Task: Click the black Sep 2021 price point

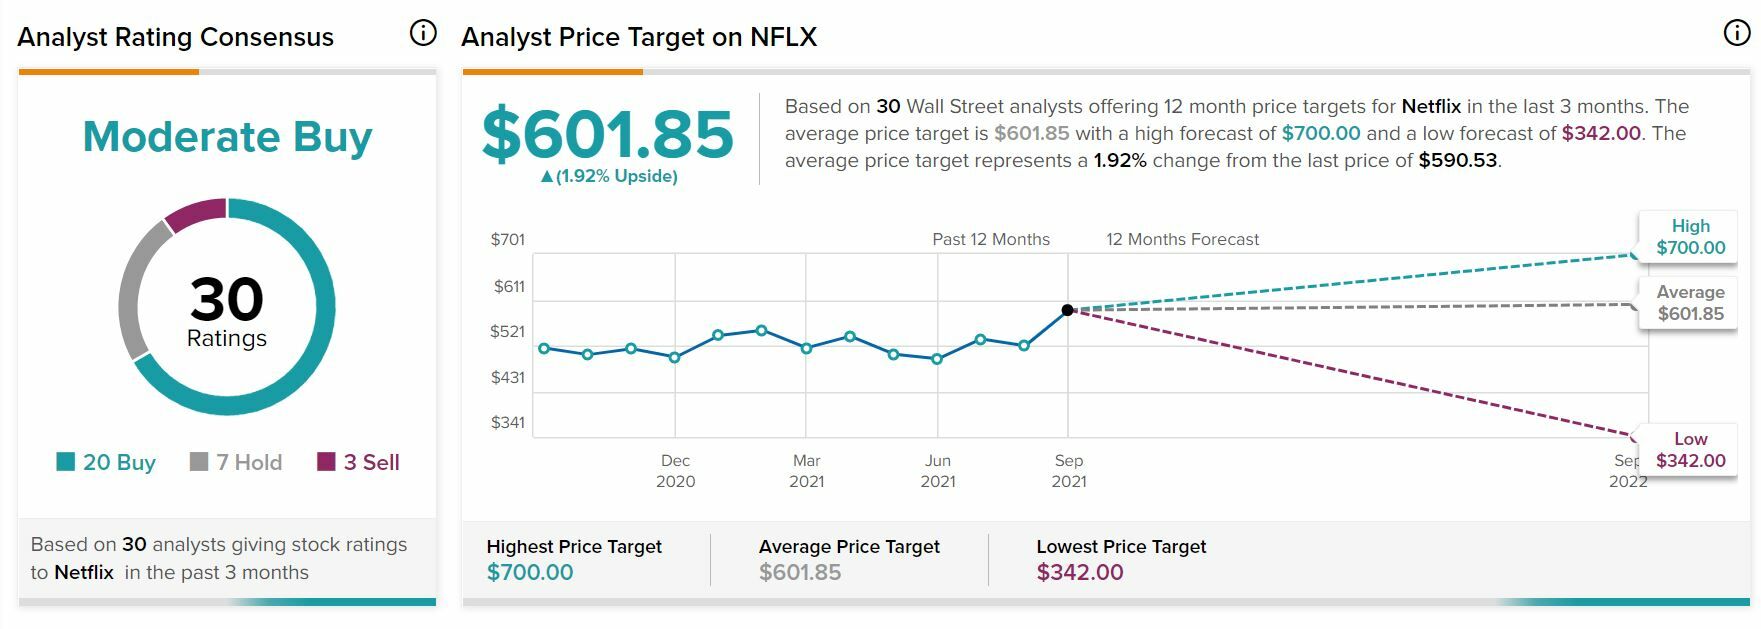Action: (x=1068, y=310)
